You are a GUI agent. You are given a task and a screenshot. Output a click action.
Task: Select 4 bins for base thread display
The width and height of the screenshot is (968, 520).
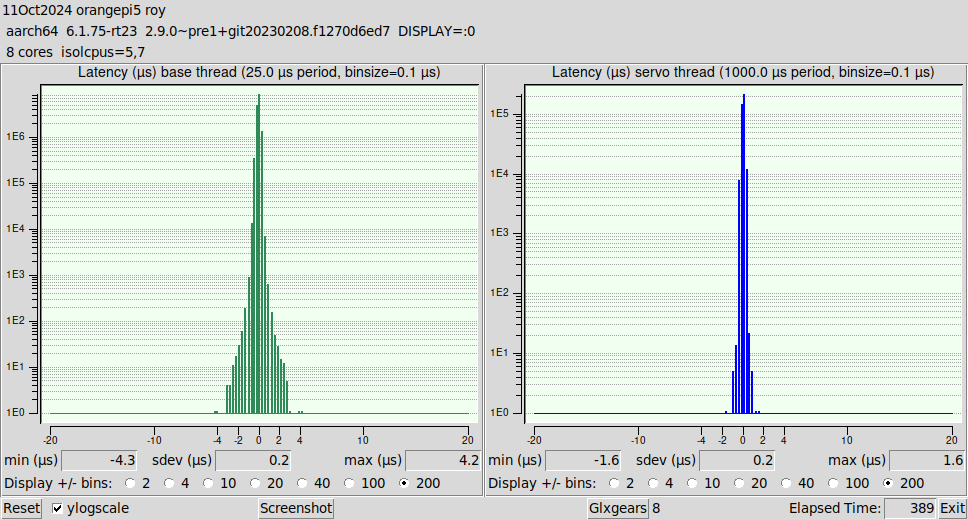point(169,483)
